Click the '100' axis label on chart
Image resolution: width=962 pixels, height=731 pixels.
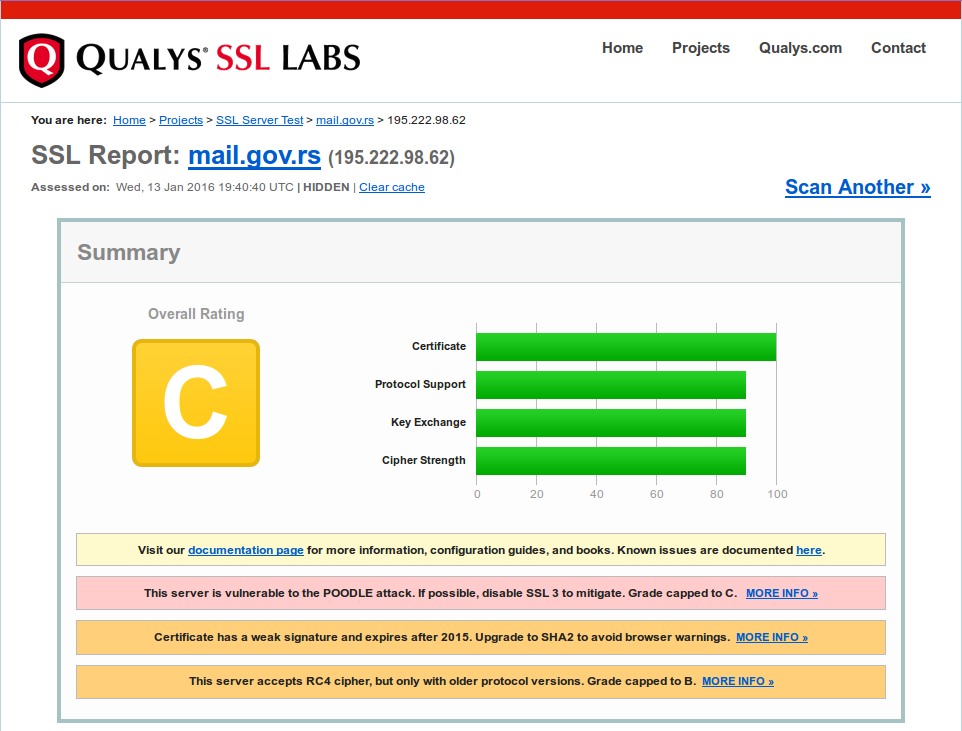pyautogui.click(x=777, y=494)
